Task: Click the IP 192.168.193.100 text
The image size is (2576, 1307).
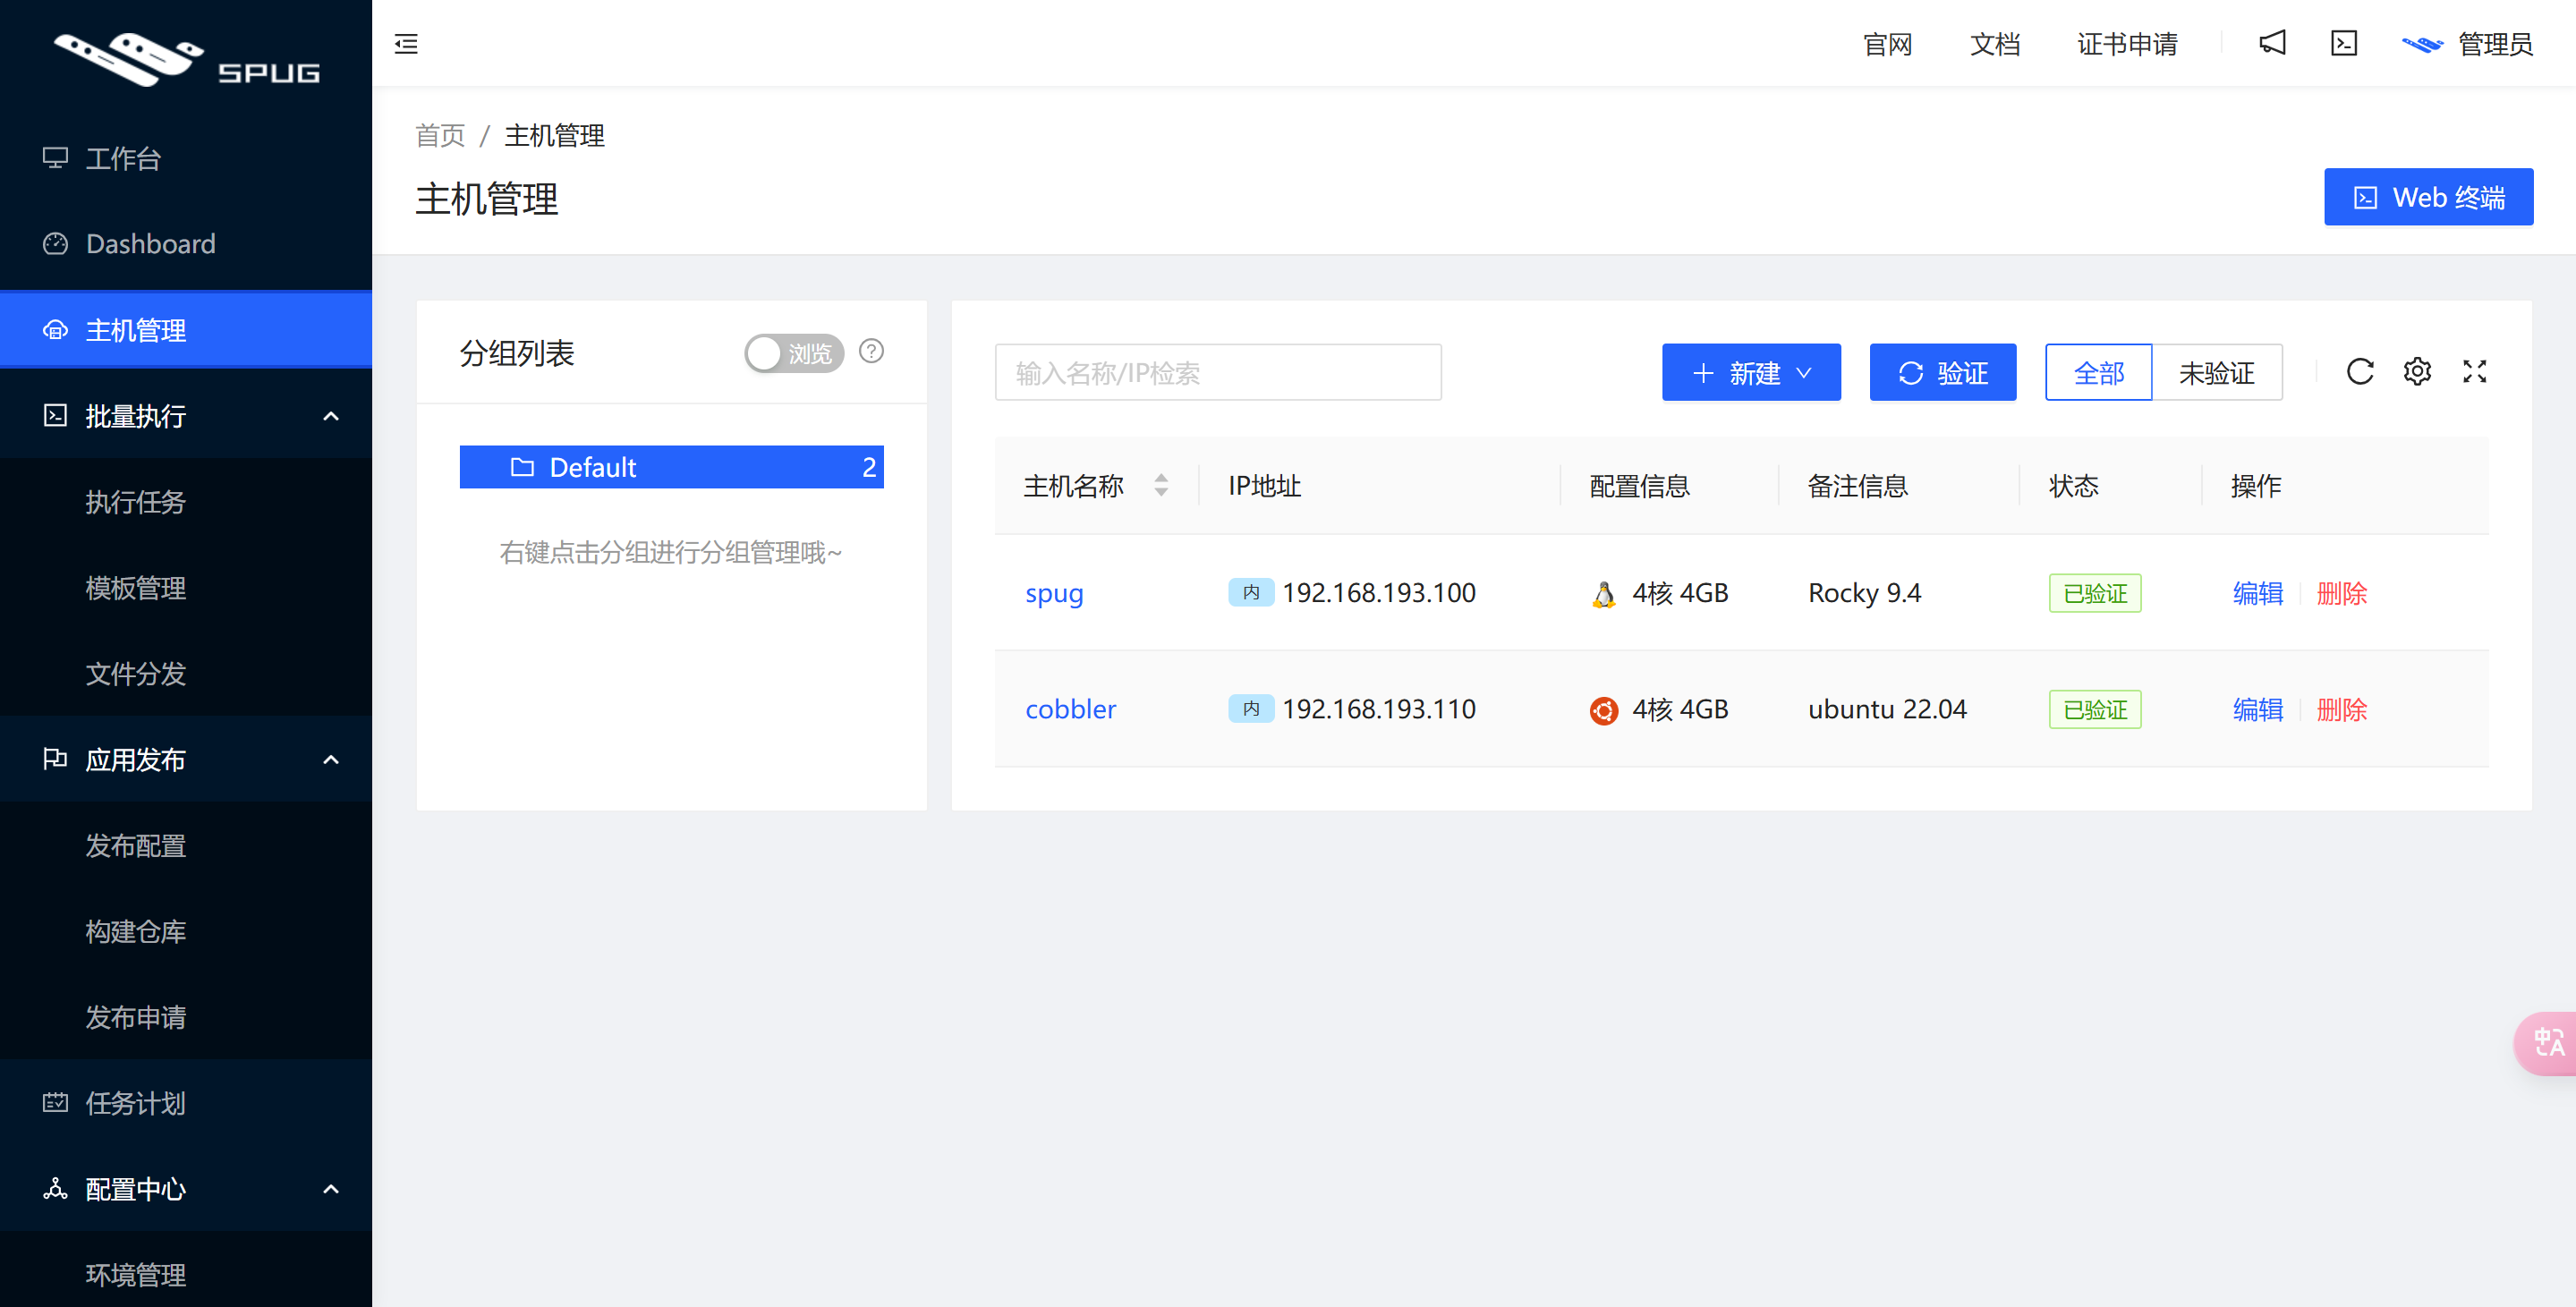Action: click(1378, 594)
